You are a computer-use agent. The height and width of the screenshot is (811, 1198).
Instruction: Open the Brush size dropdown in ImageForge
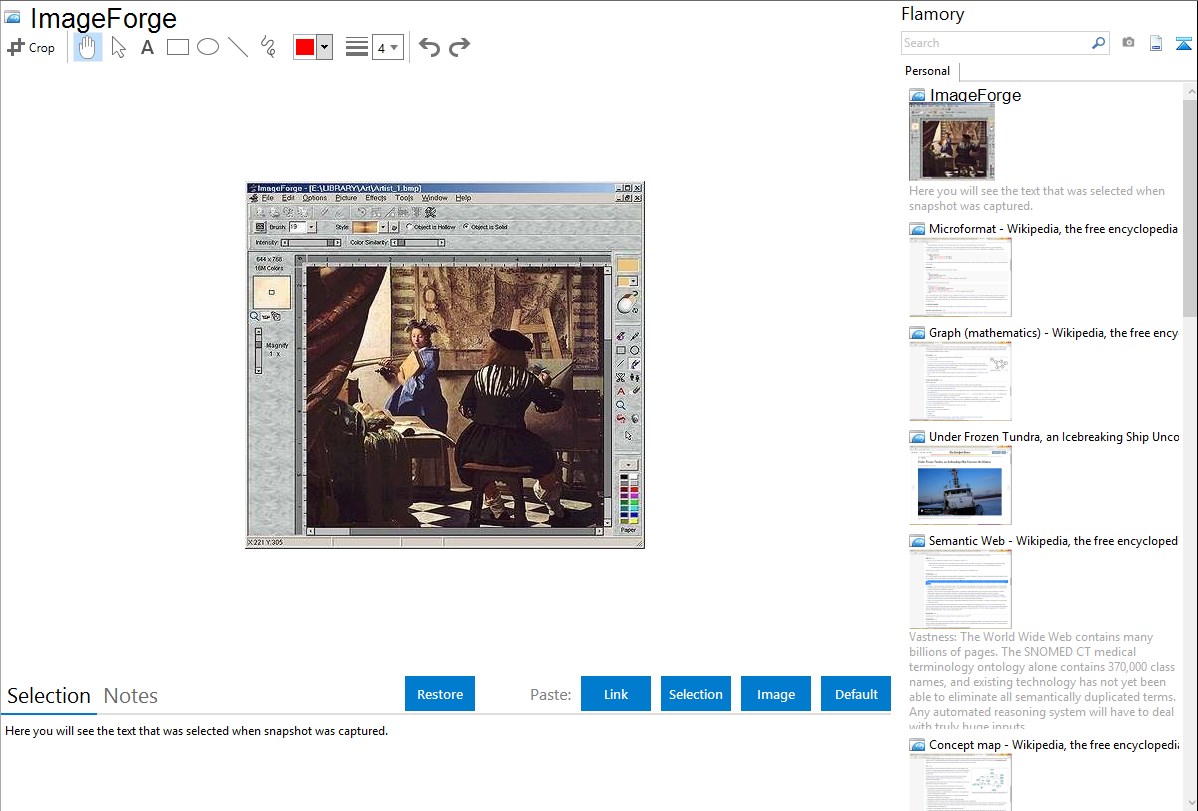click(x=312, y=227)
